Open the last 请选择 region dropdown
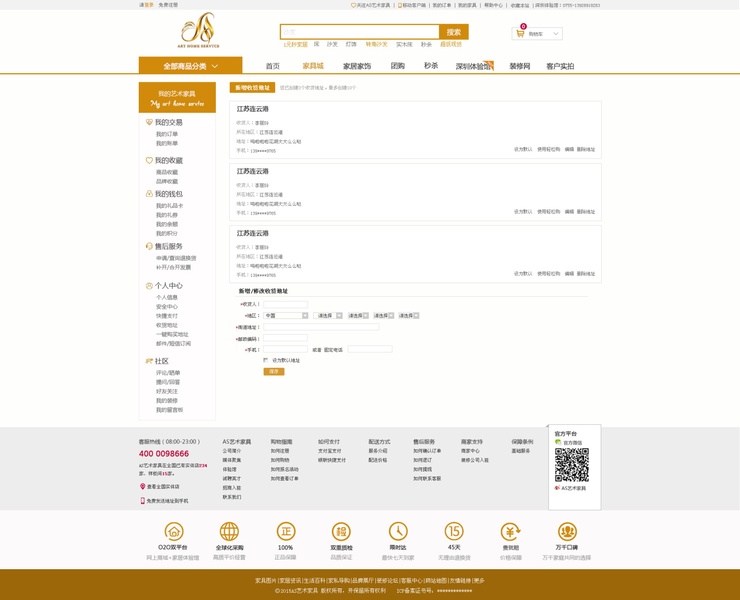Screen dimensions: 740x600 pos(409,315)
